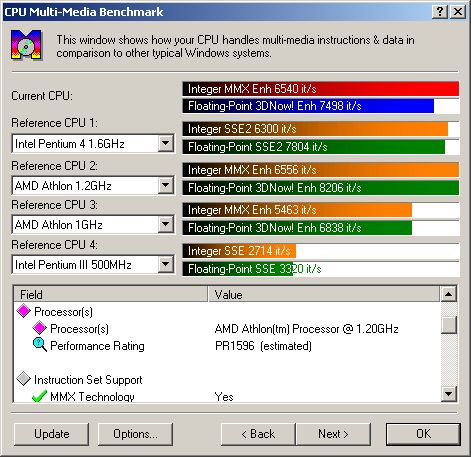Click the value 'PR1596 (estimated)'
471x457 pixels.
click(263, 346)
